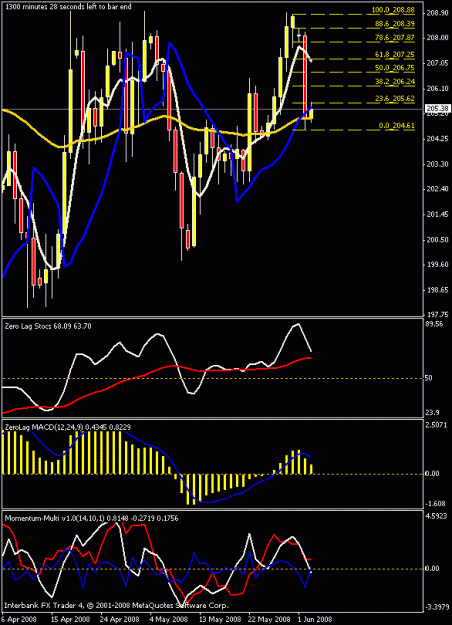452x625 pixels.
Task: Click the 13 May 2008 date label
Action: point(218,619)
